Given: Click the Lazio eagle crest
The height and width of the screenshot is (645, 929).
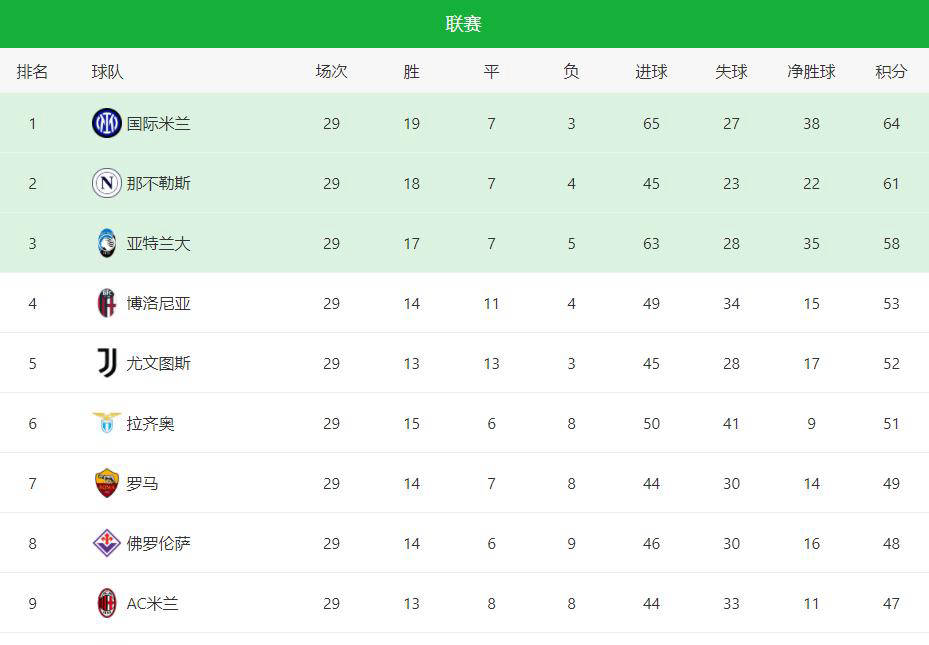Looking at the screenshot, I should click(107, 424).
